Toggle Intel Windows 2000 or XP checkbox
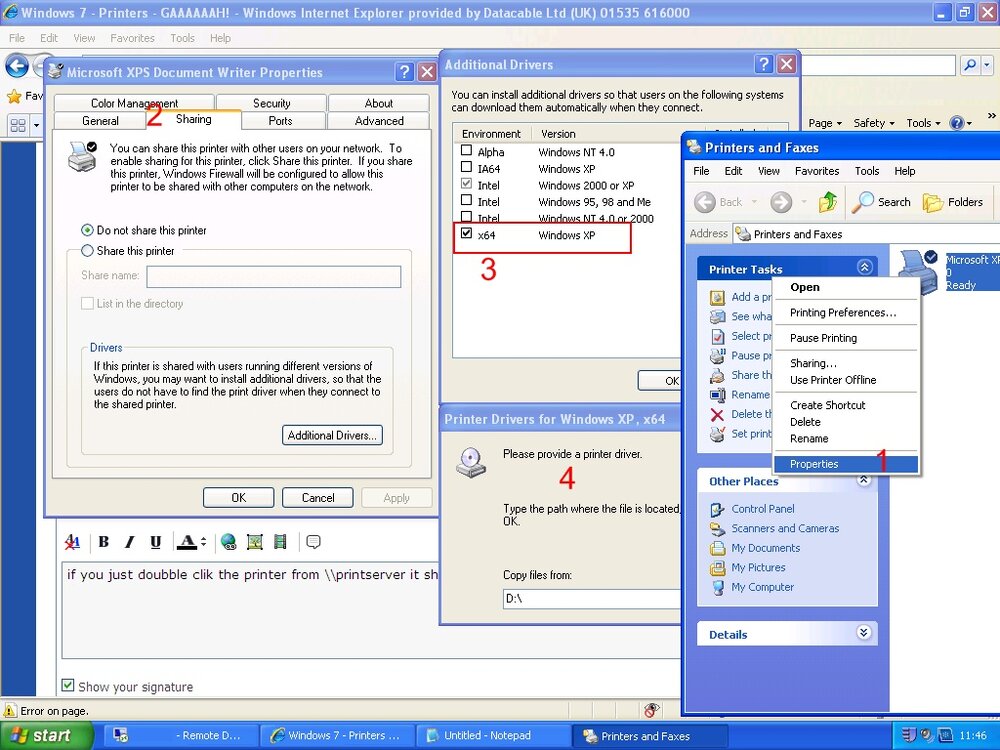Screen dimensions: 1000x750 [466, 184]
